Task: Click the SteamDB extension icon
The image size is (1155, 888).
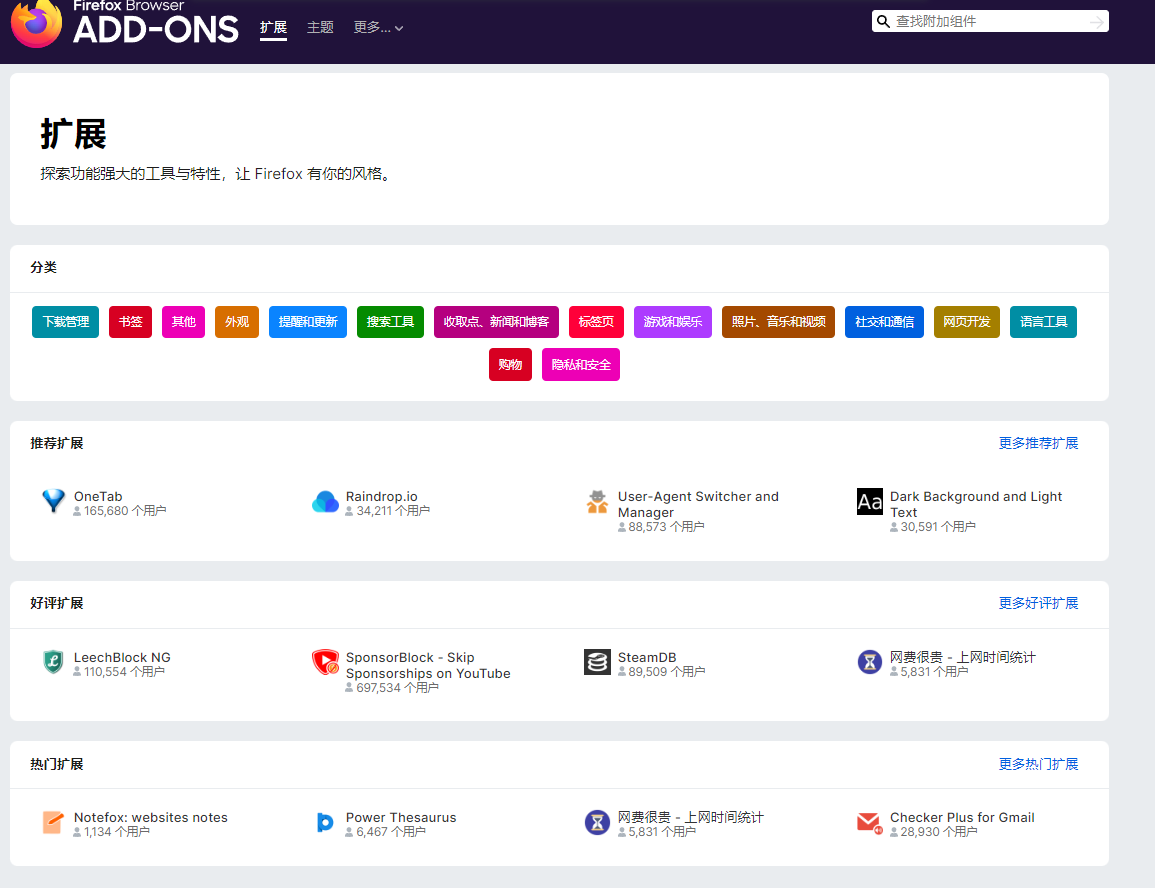Action: [x=597, y=662]
